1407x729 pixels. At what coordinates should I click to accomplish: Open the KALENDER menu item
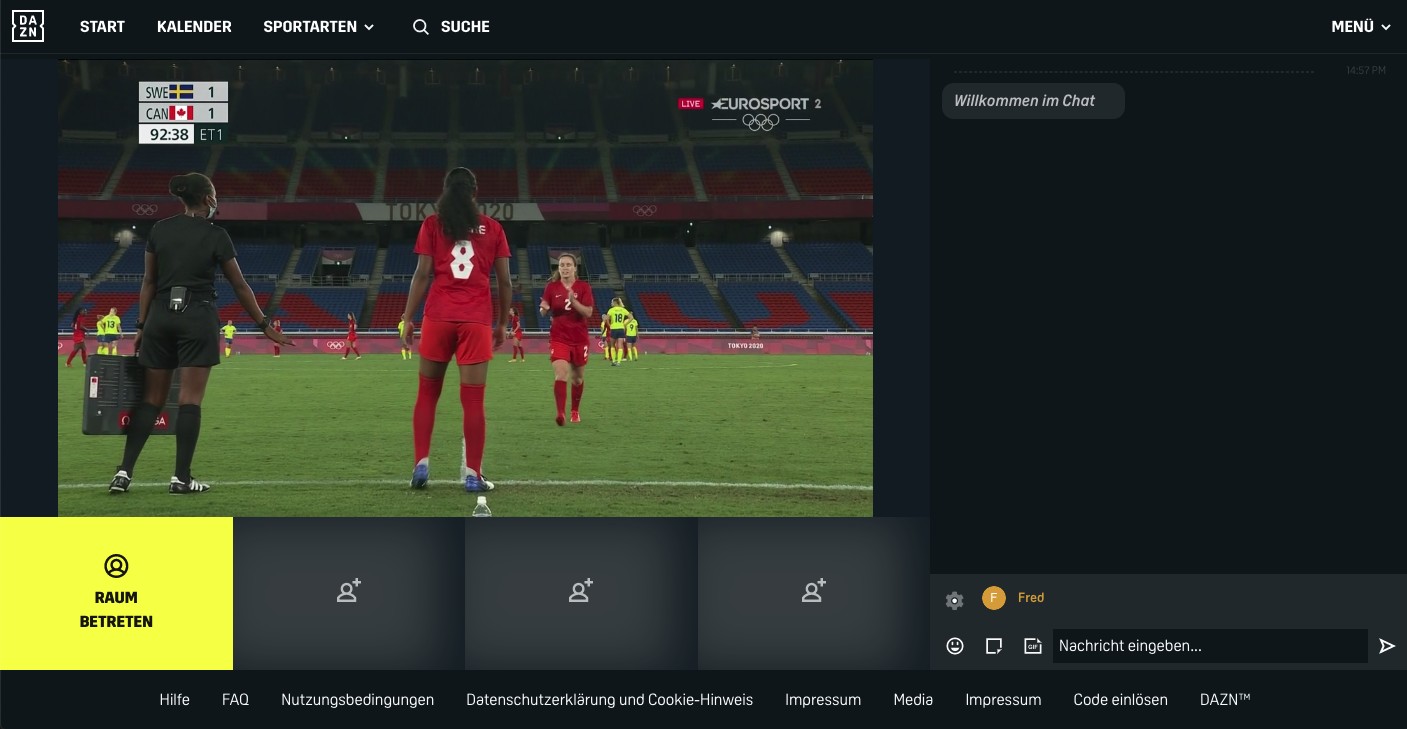coord(194,27)
